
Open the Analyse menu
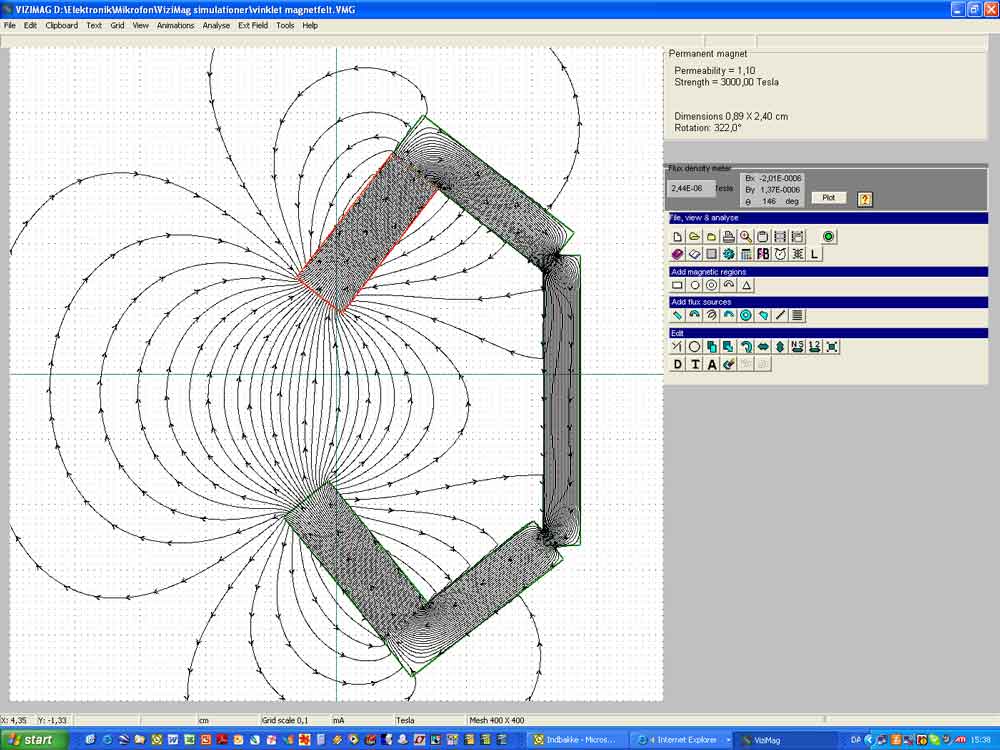click(216, 26)
